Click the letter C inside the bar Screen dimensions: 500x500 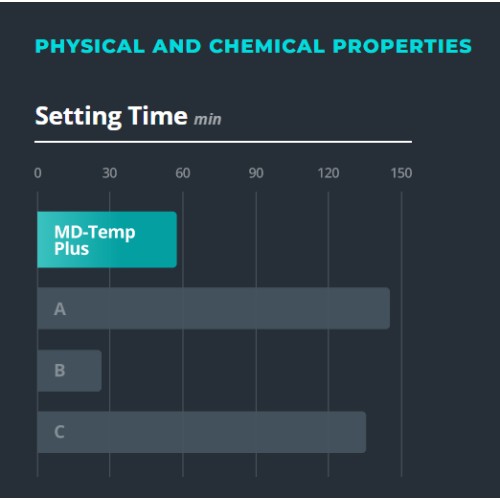pos(59,432)
